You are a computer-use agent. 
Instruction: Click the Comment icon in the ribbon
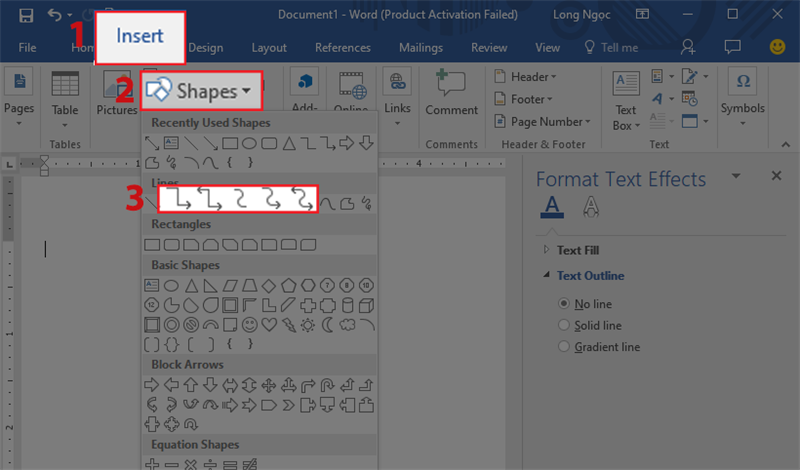tap(451, 95)
